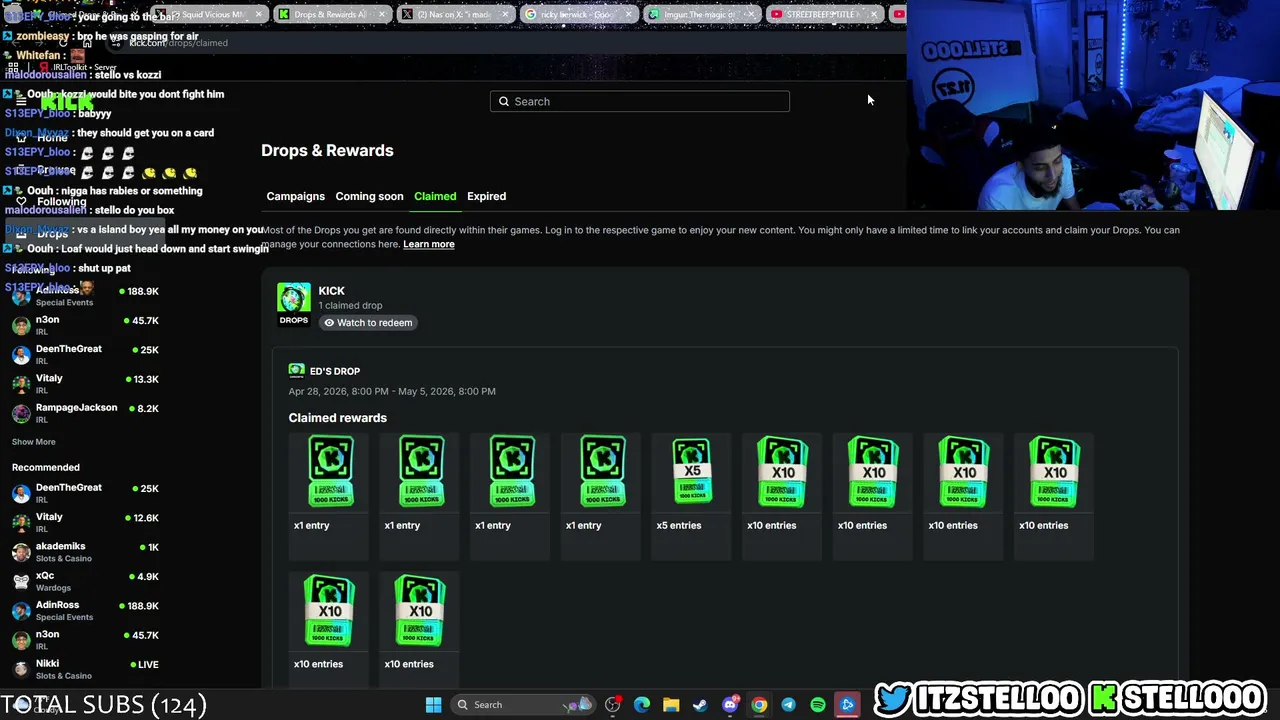Expand the Following list with Show More
The height and width of the screenshot is (720, 1280).
tap(33, 442)
